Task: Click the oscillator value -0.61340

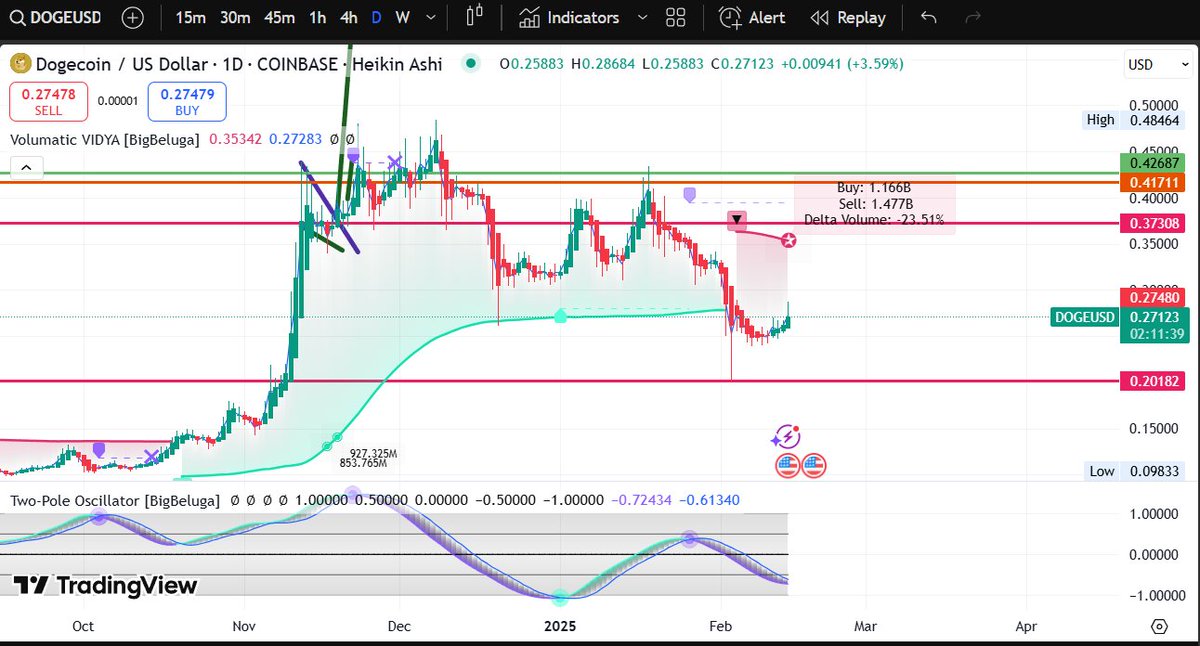Action: coord(709,500)
